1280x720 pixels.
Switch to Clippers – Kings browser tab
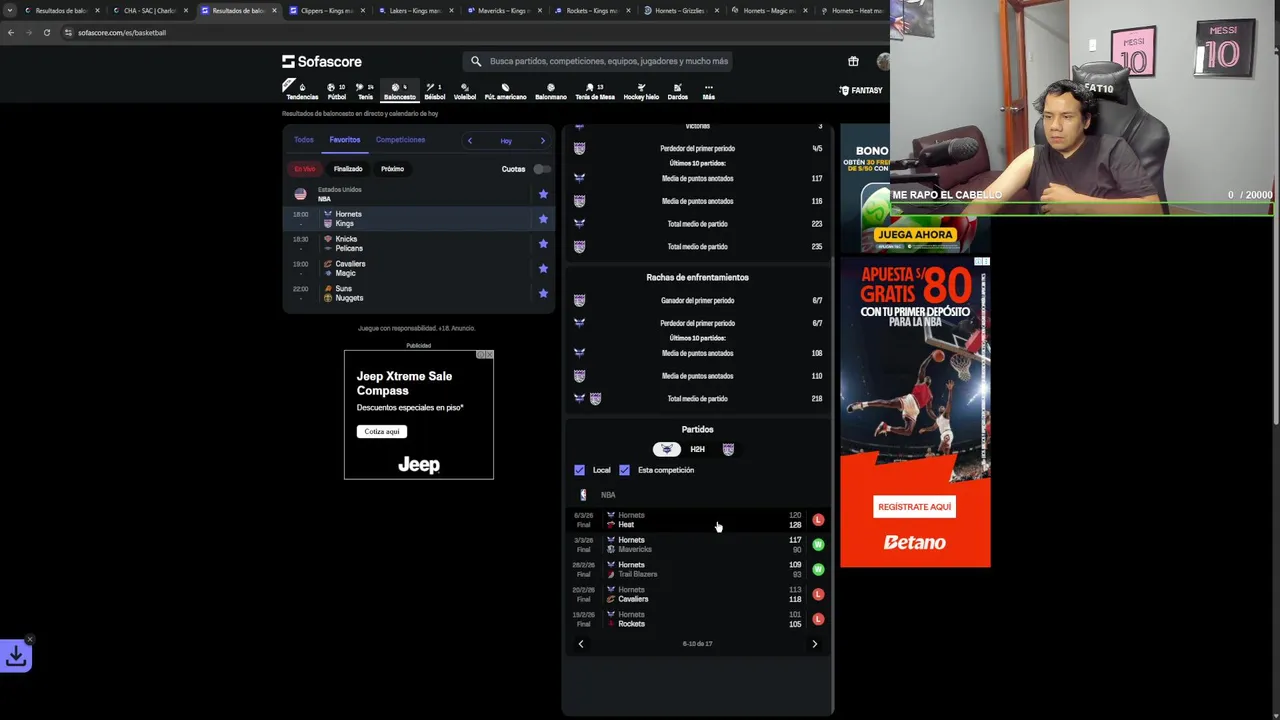point(326,10)
